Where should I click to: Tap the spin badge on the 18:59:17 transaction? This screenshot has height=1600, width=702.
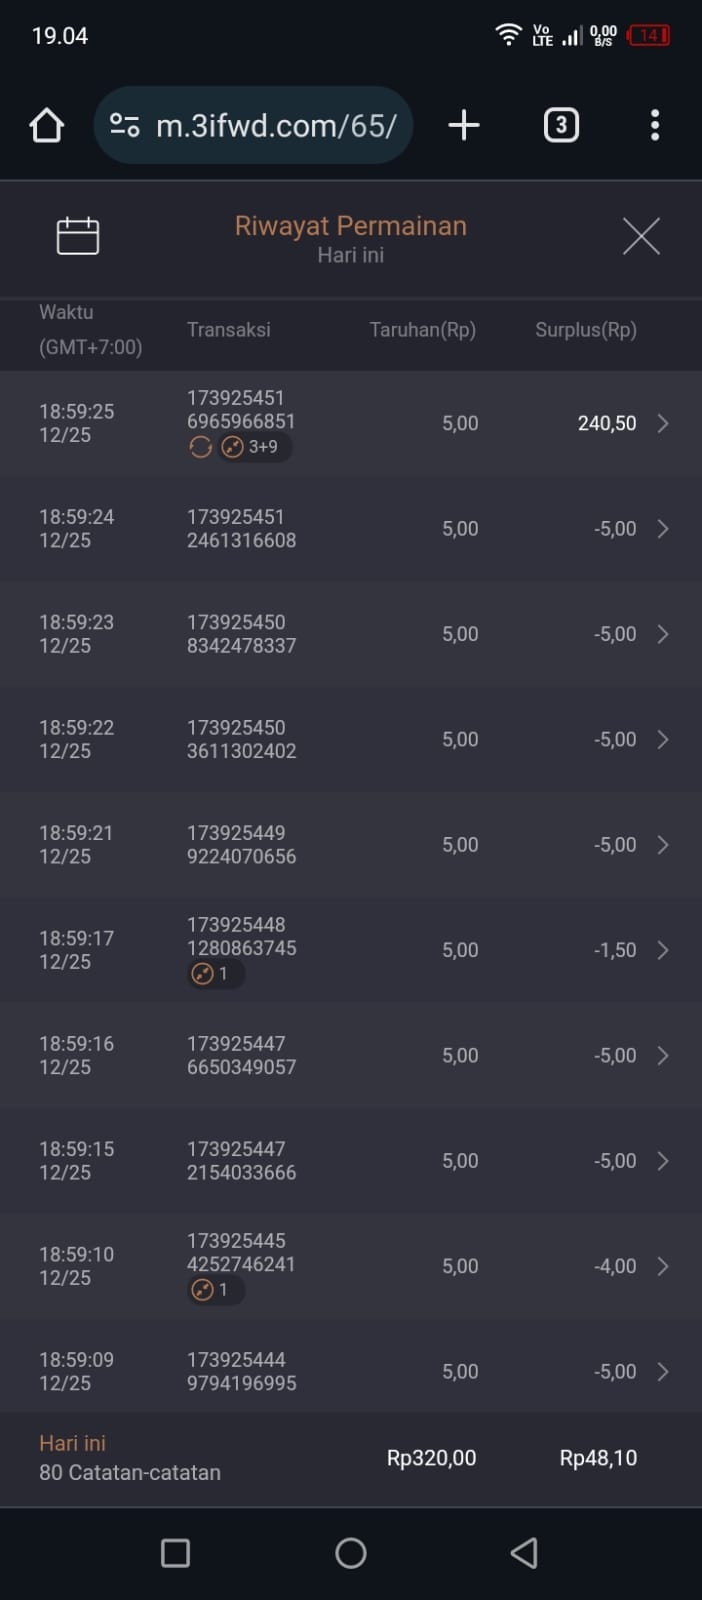[214, 974]
